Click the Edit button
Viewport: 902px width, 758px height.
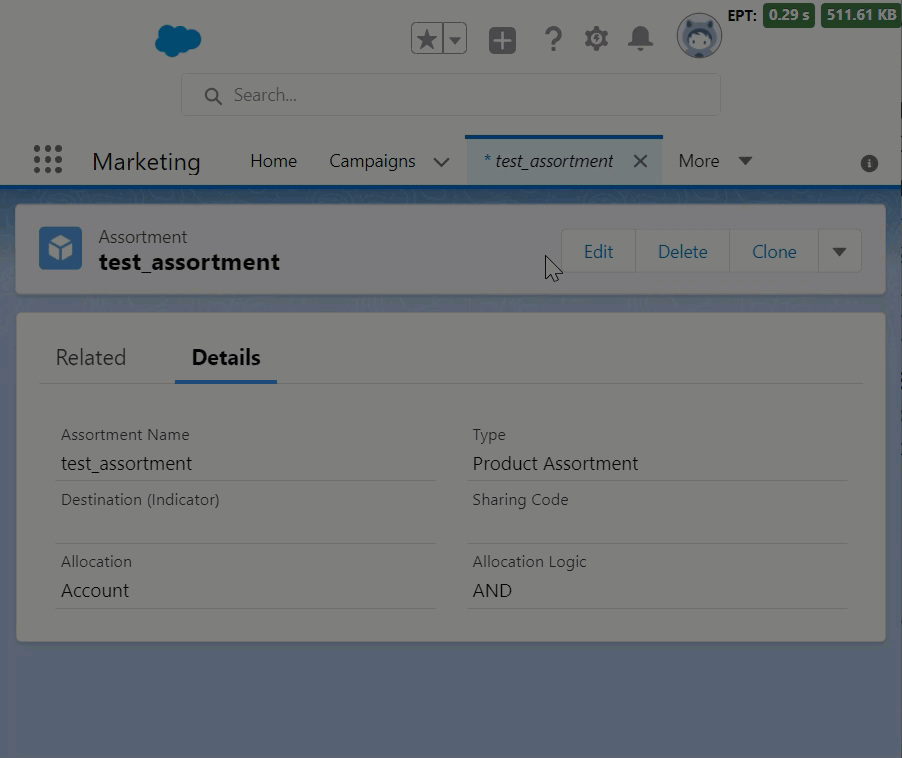coord(598,251)
